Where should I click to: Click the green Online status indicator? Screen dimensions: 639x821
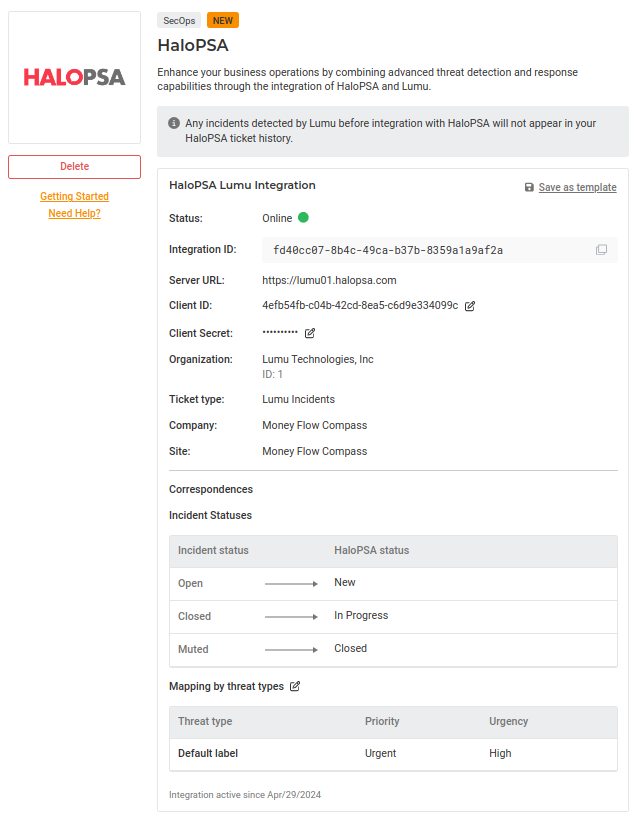point(303,218)
